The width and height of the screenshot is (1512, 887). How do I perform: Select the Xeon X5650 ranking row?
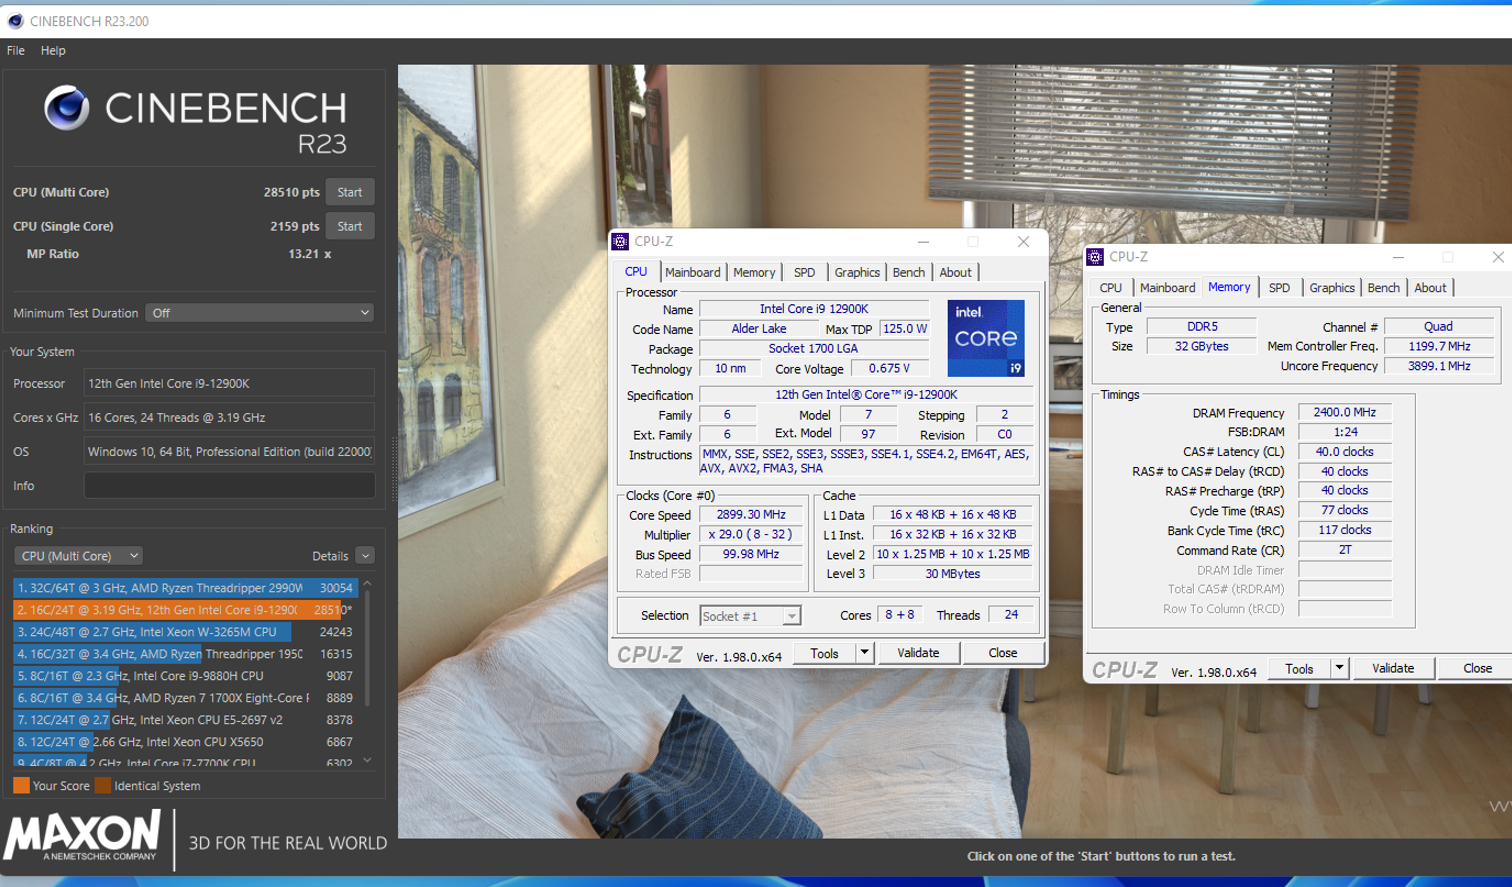pyautogui.click(x=186, y=742)
